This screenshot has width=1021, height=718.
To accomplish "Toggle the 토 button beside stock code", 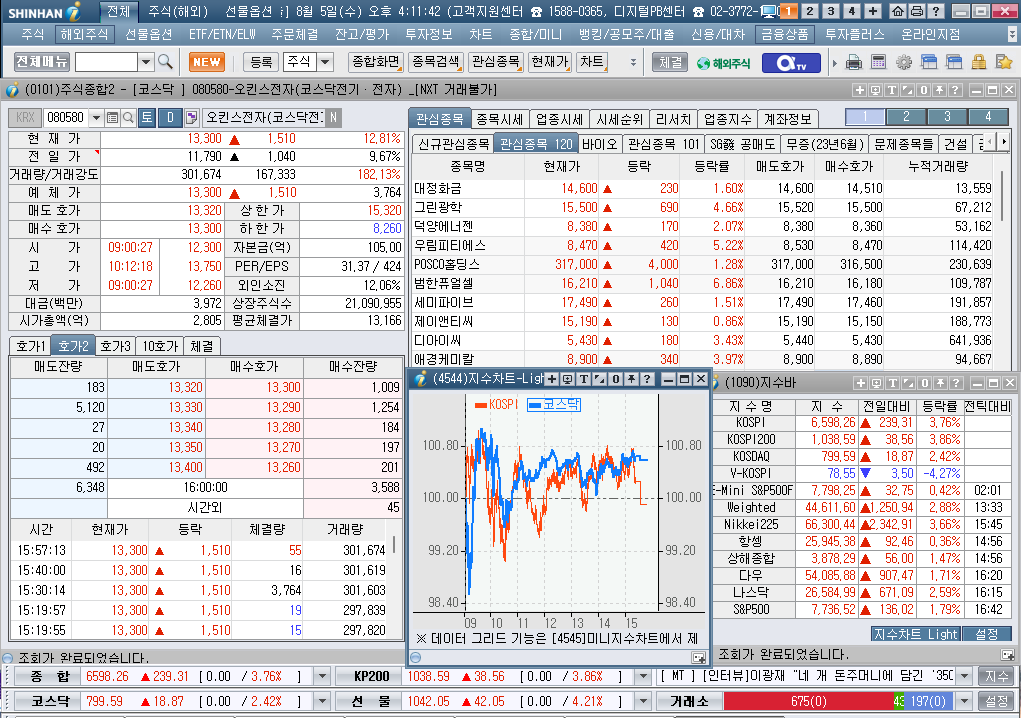I will 147,118.
